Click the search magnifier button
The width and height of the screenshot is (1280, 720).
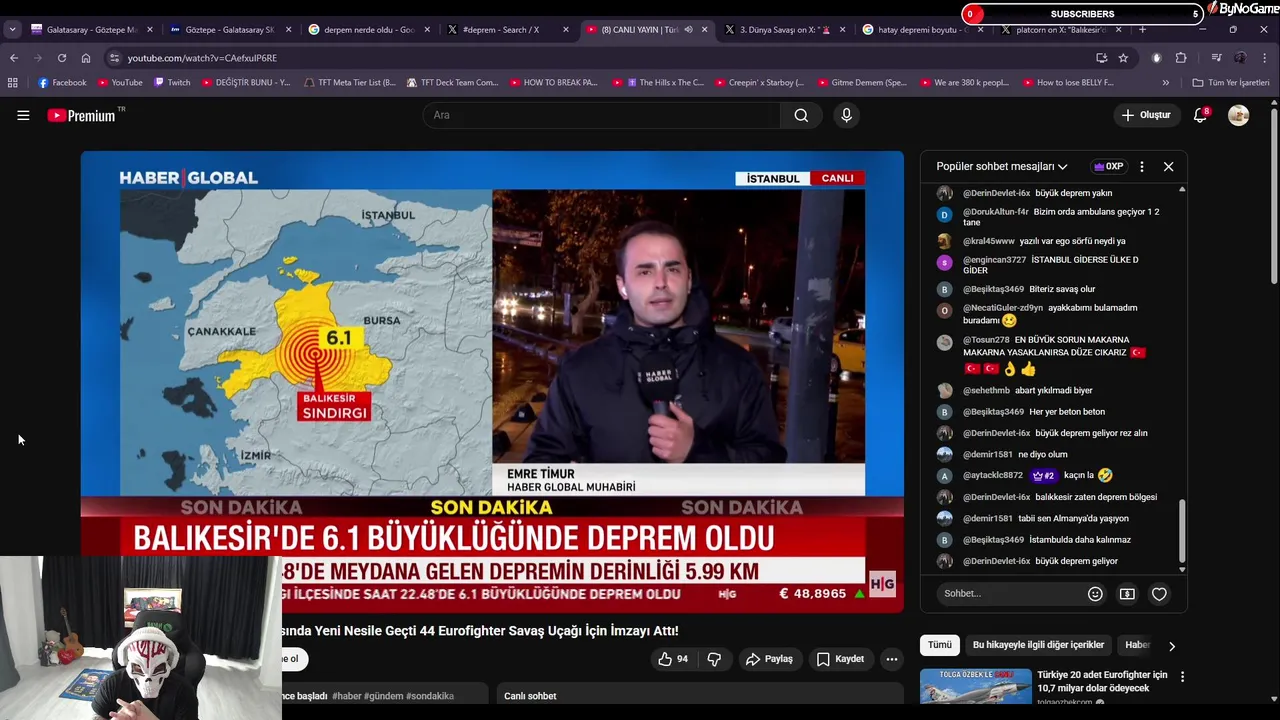pyautogui.click(x=801, y=115)
